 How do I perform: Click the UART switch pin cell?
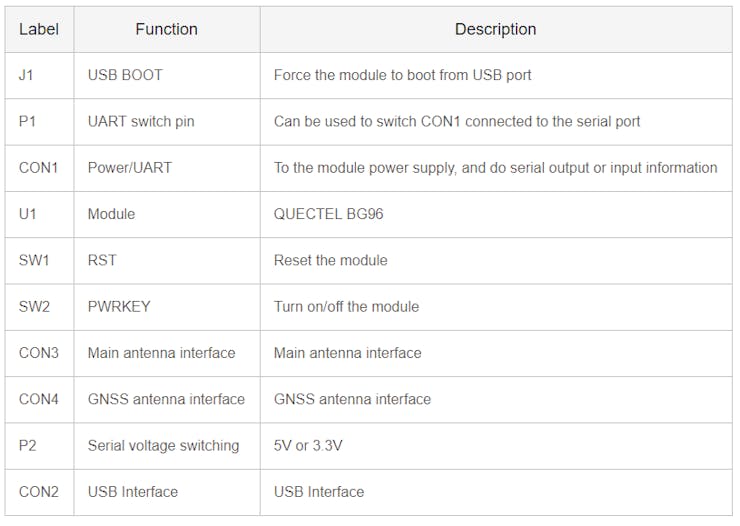pyautogui.click(x=167, y=122)
